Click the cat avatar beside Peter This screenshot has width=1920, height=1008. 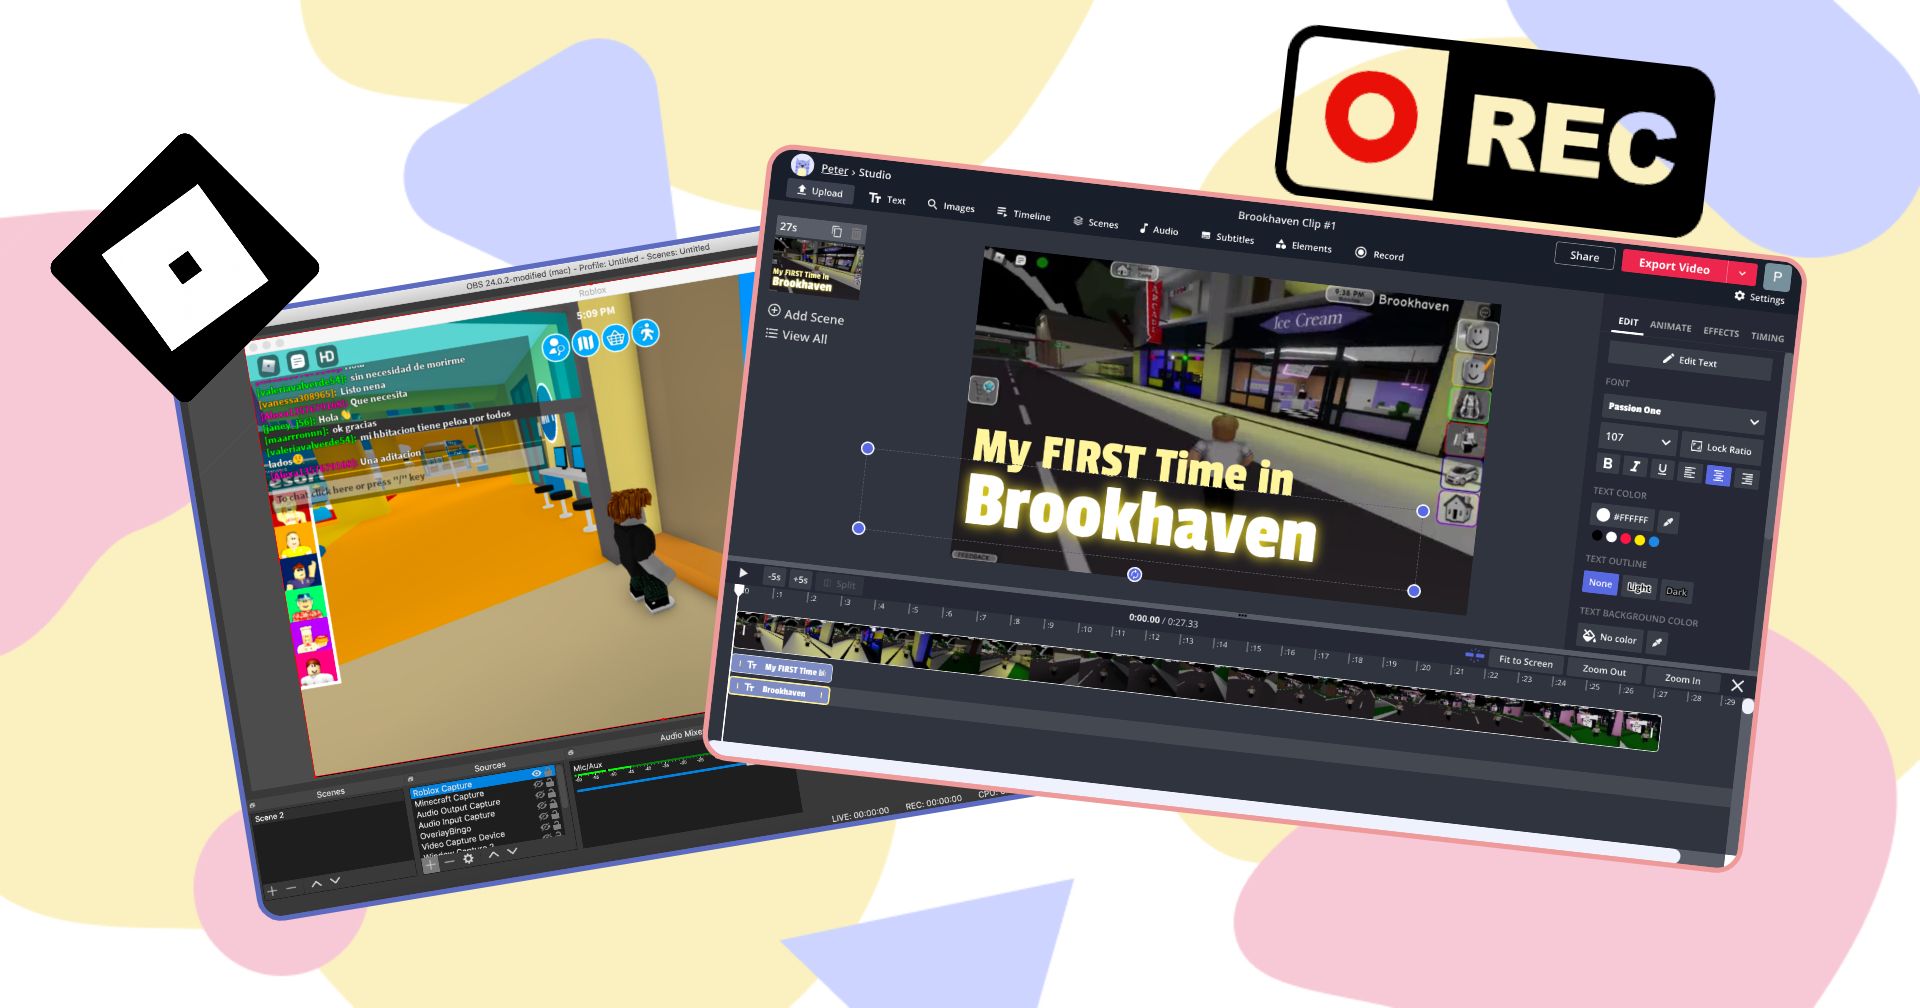(x=802, y=165)
